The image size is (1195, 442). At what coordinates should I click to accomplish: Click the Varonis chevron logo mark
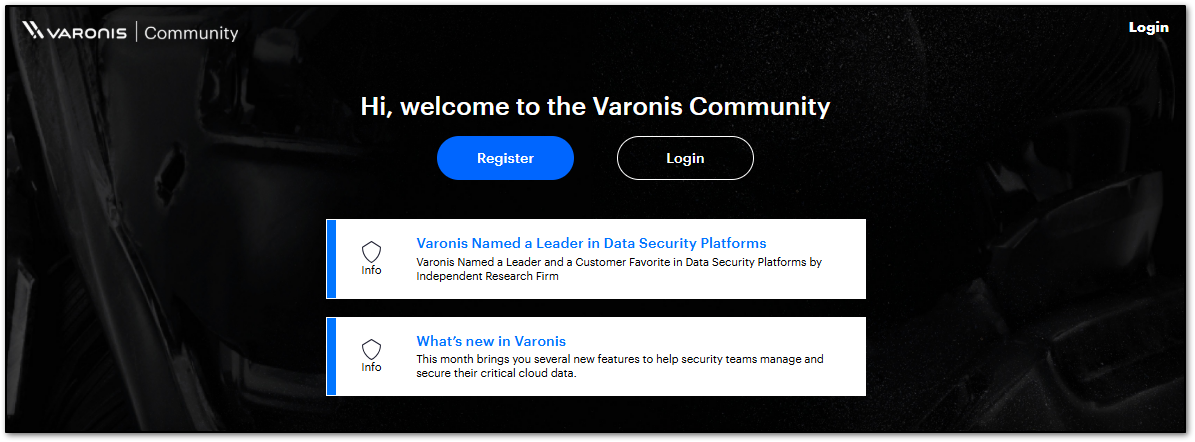click(33, 32)
